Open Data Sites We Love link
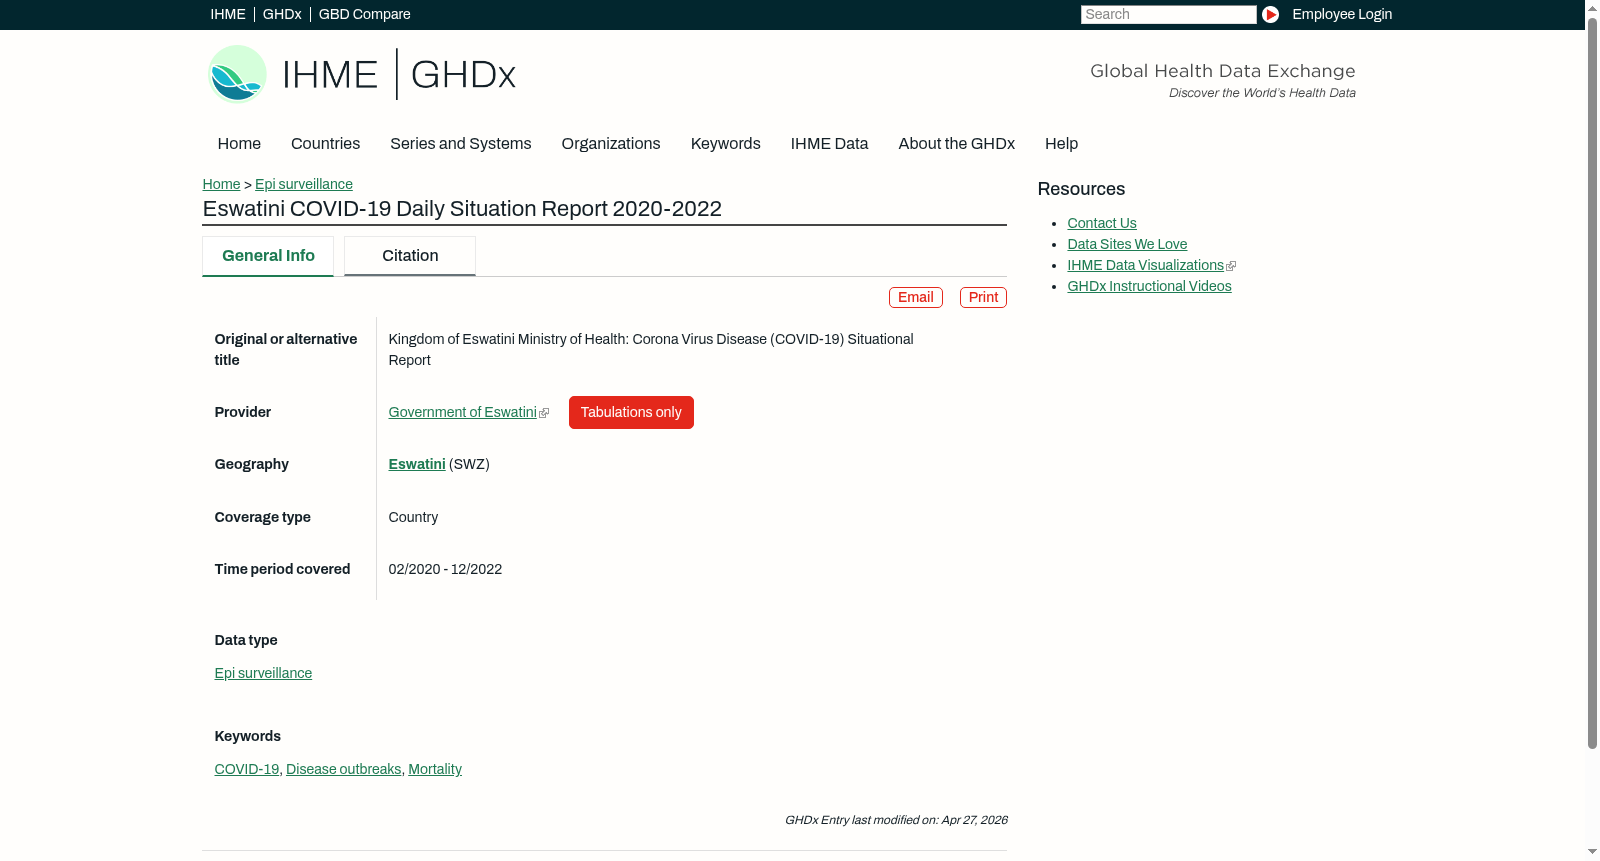 pos(1127,244)
